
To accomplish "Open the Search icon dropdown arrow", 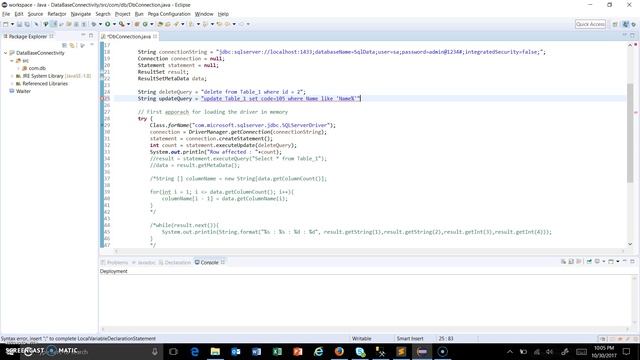I will tap(182, 24).
